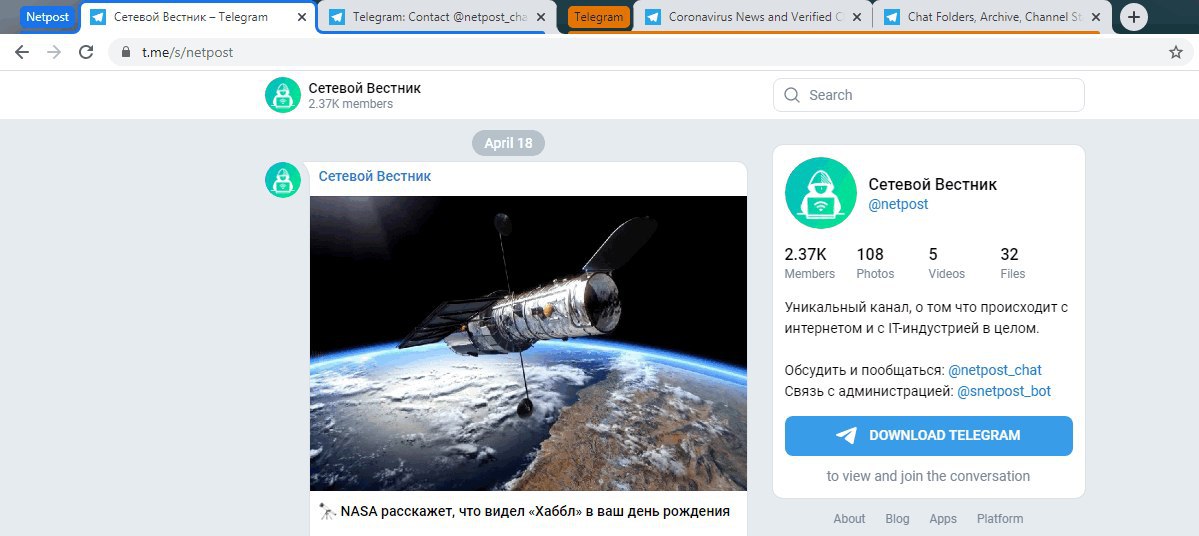The width and height of the screenshot is (1199, 536).
Task: View site security padlock info
Action: pos(125,52)
